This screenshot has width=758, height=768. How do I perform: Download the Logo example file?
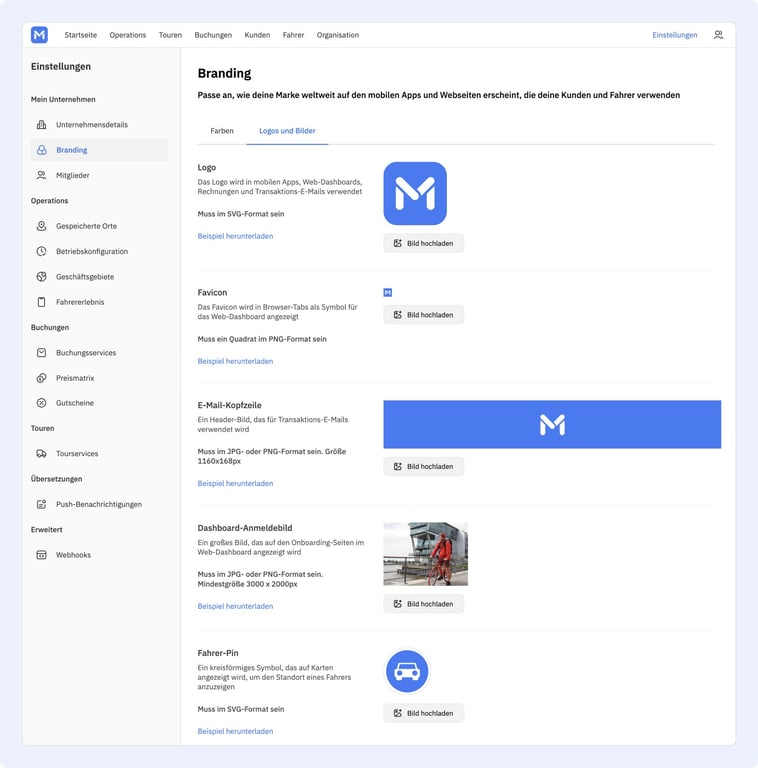(x=235, y=236)
